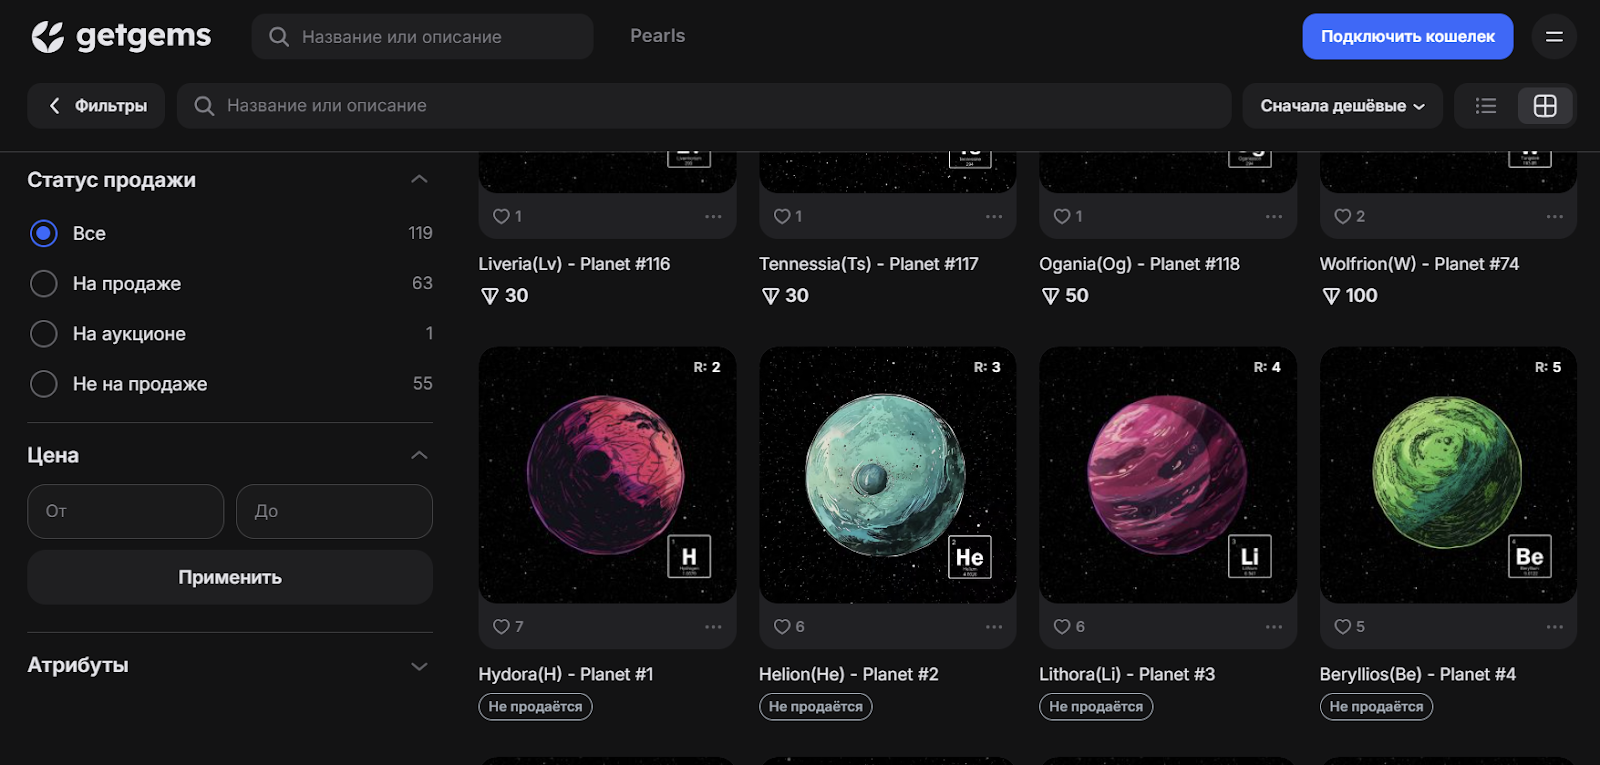Open the 'Beryllios(Be) - Planet #4' title link

tap(1418, 675)
